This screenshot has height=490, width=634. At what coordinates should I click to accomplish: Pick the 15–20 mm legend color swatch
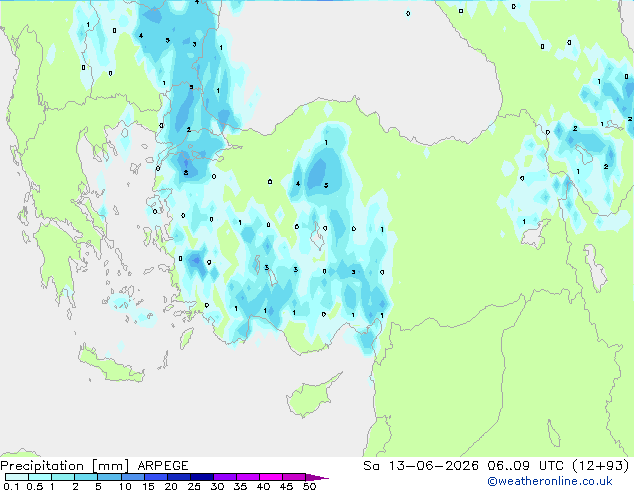[155, 477]
